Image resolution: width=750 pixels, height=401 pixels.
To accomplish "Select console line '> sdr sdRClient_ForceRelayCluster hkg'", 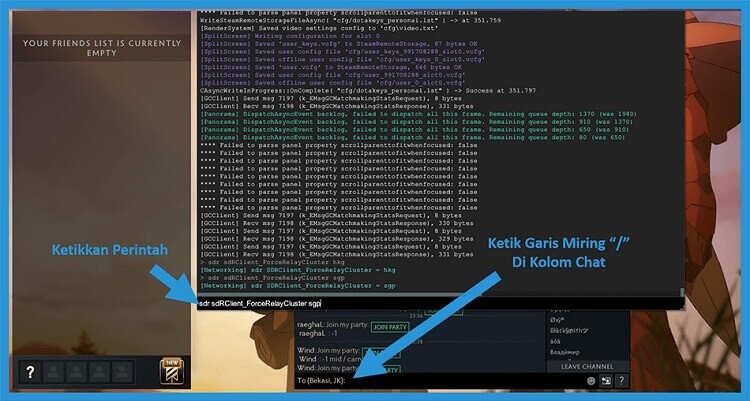I will coord(272,262).
